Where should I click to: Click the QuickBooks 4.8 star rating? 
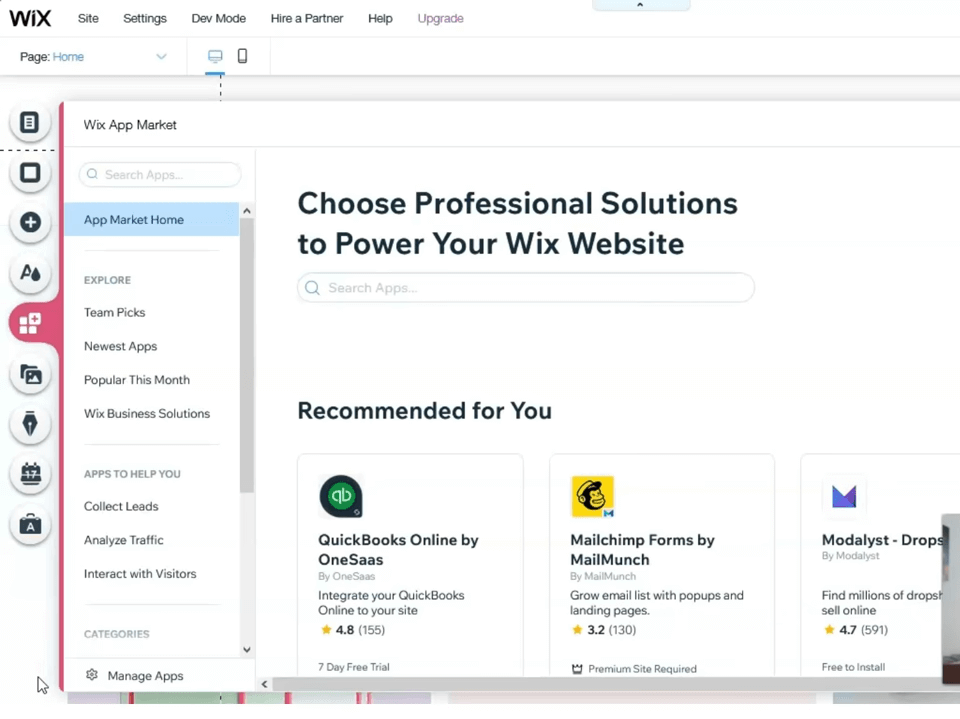[x=352, y=630]
